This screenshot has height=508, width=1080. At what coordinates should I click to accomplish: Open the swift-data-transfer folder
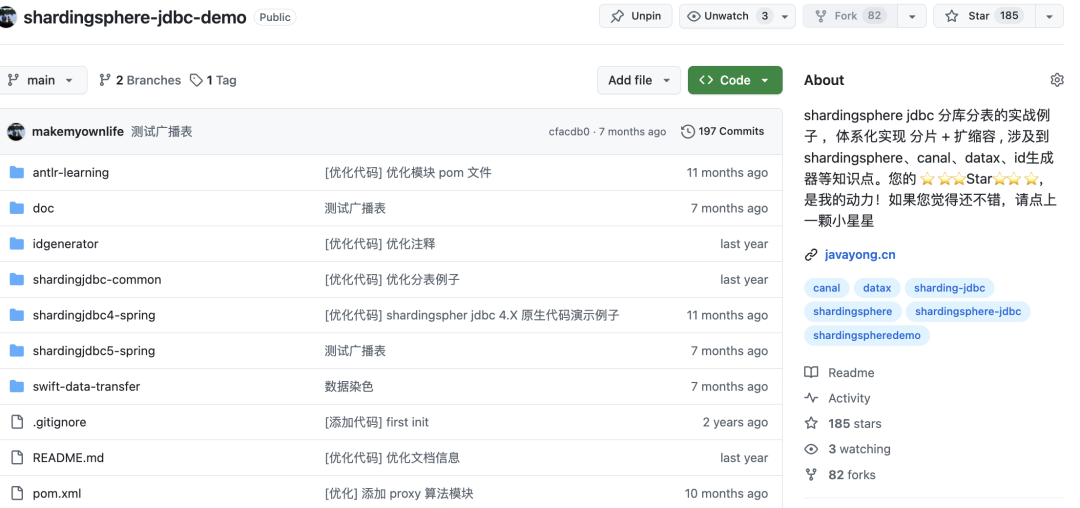click(86, 387)
